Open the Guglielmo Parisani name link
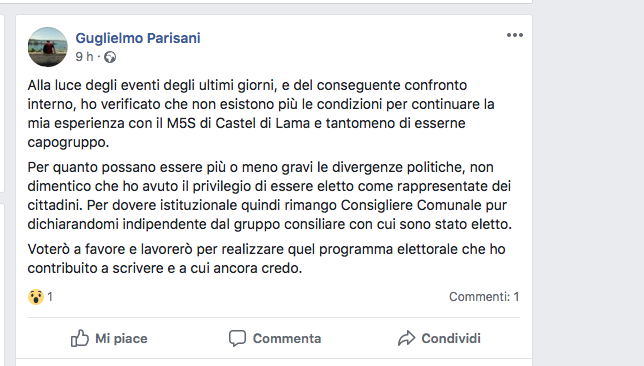Screen dimensions: 644x366 pos(138,38)
